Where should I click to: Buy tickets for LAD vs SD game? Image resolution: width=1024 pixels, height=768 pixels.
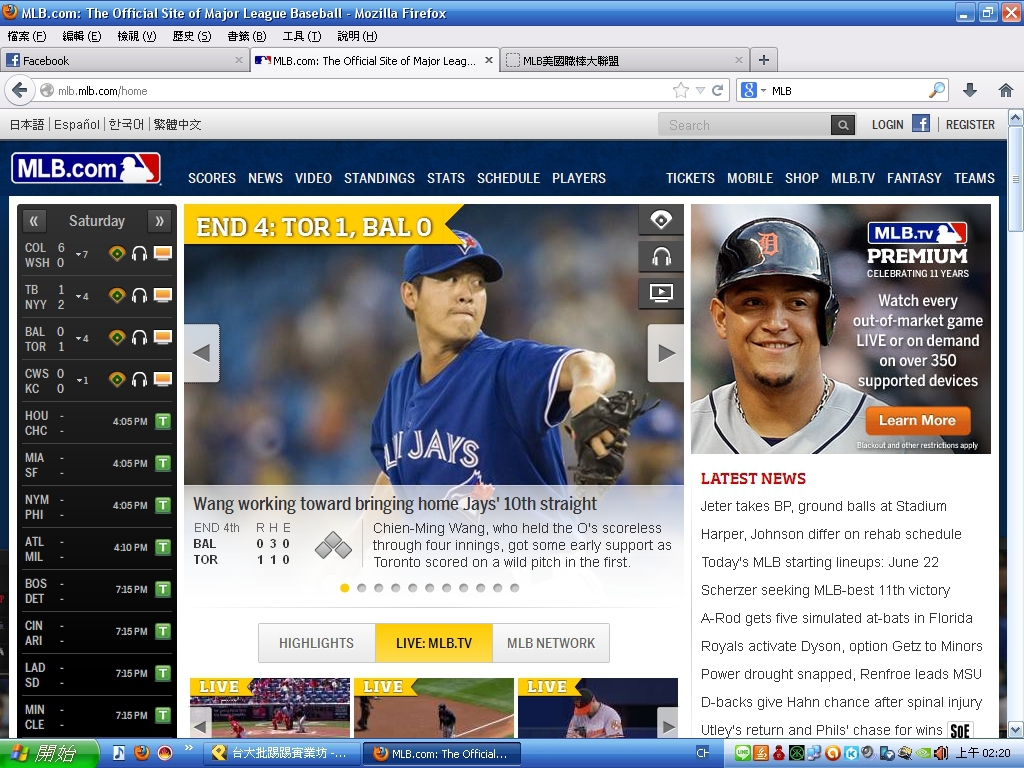[x=163, y=673]
